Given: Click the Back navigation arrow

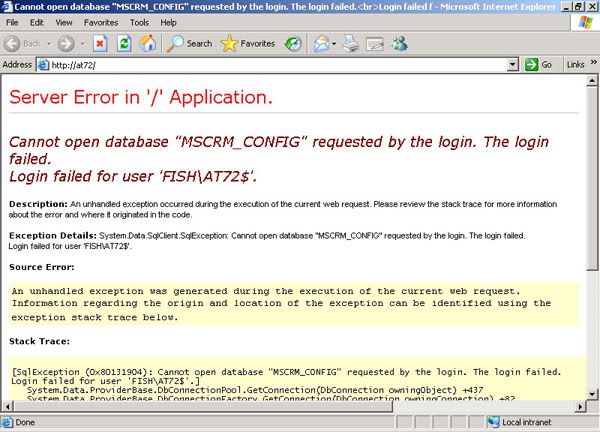Looking at the screenshot, I should pos(12,44).
